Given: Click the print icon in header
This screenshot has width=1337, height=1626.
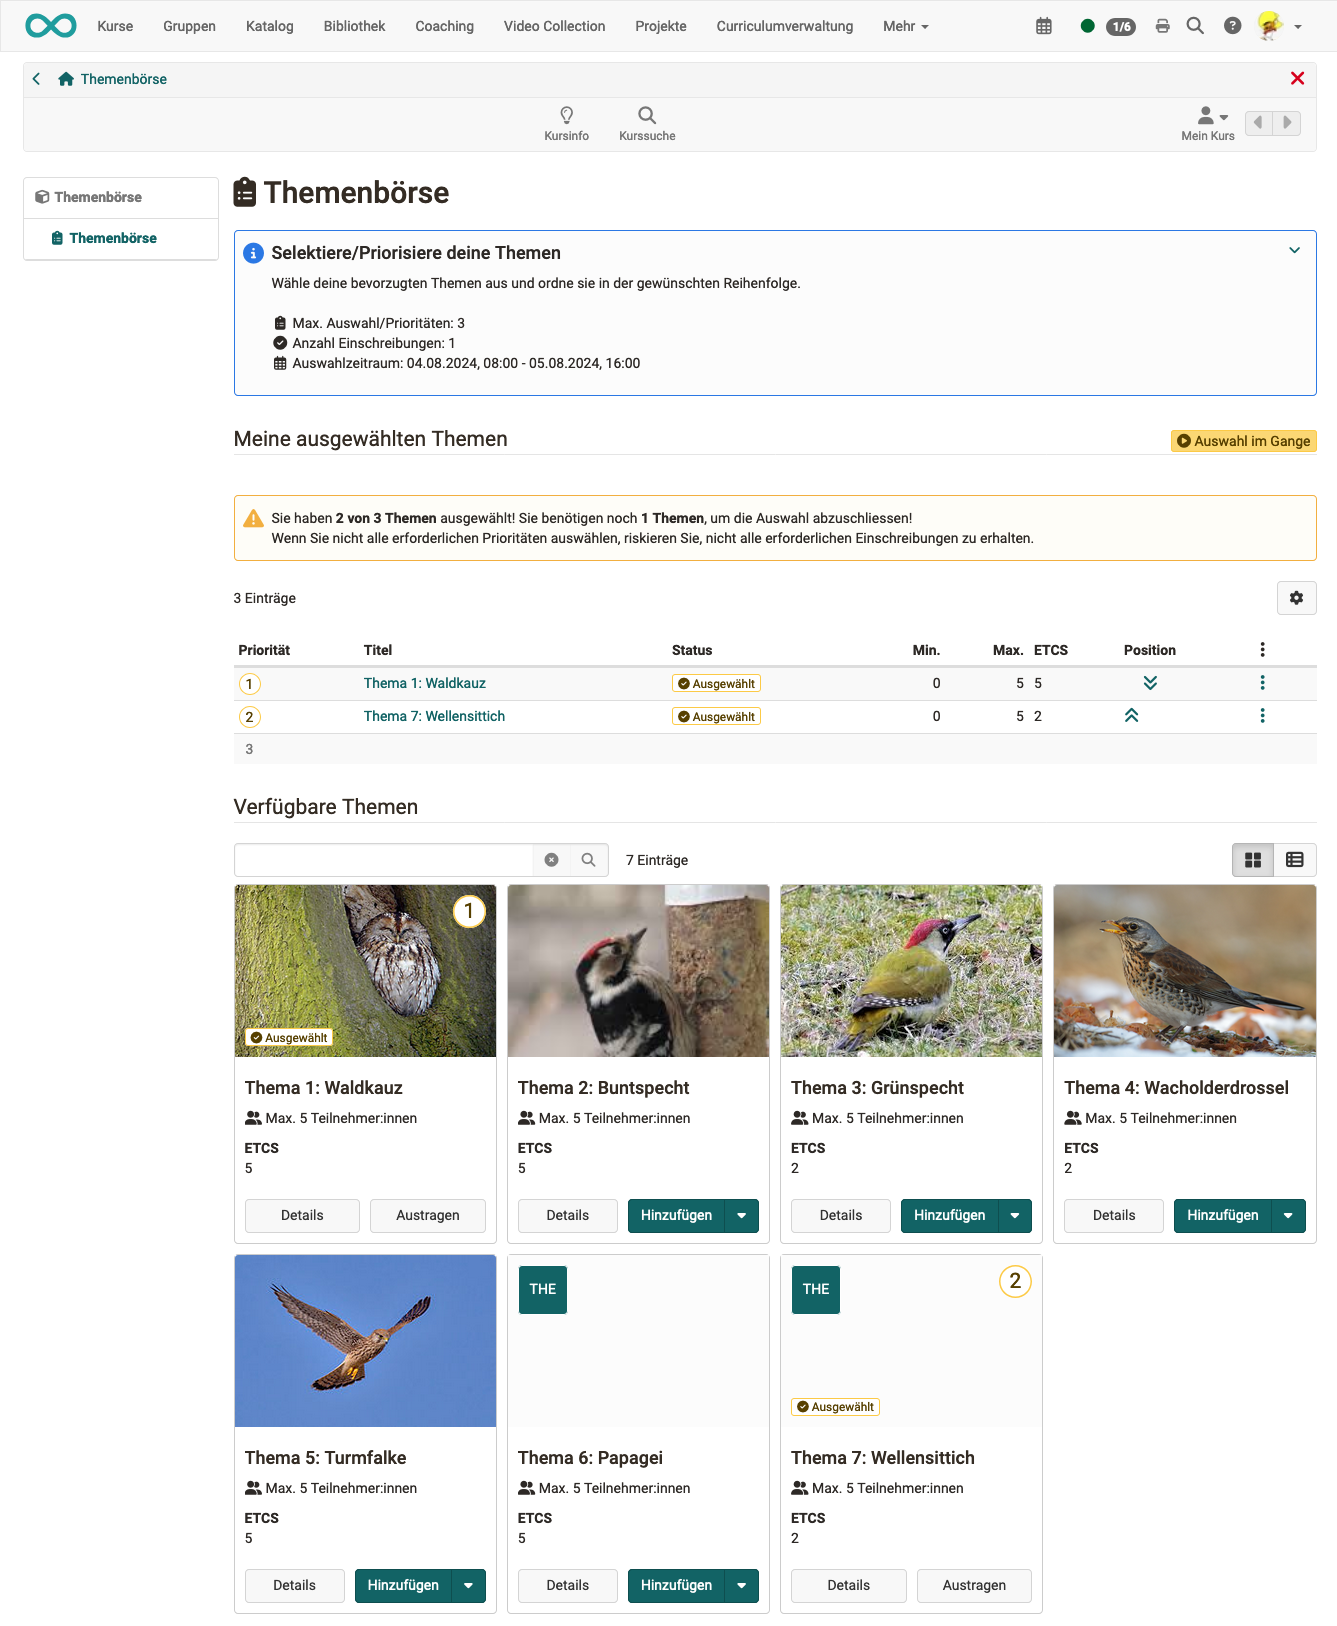Looking at the screenshot, I should coord(1162,26).
